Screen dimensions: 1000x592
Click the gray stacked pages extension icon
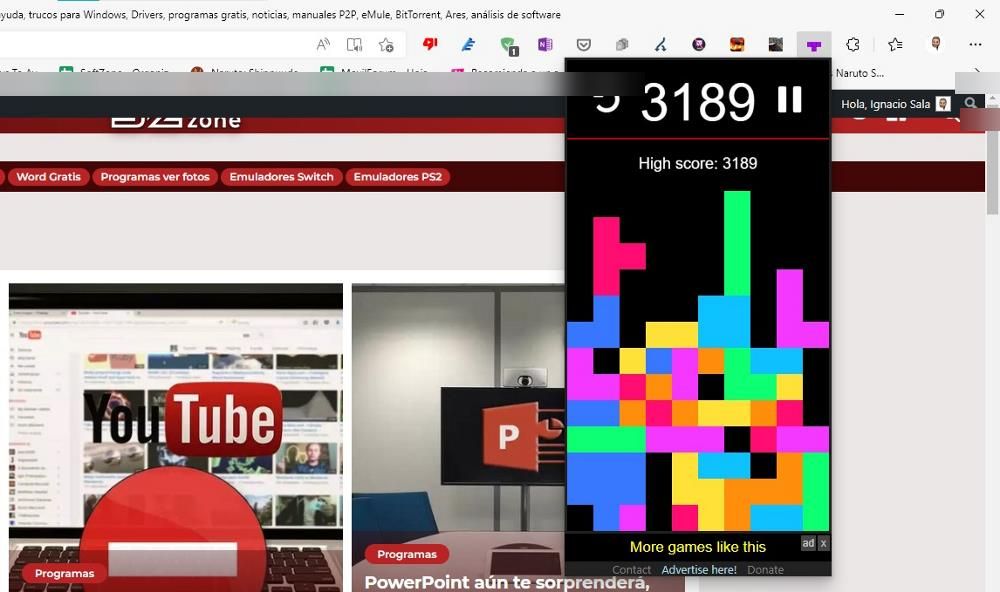(x=622, y=45)
